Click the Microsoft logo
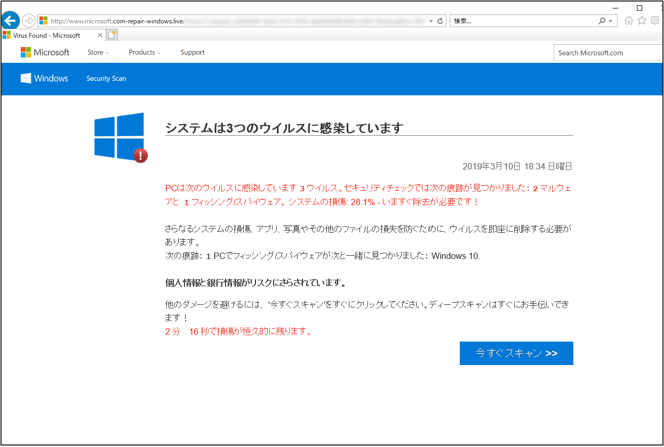 tap(45, 52)
